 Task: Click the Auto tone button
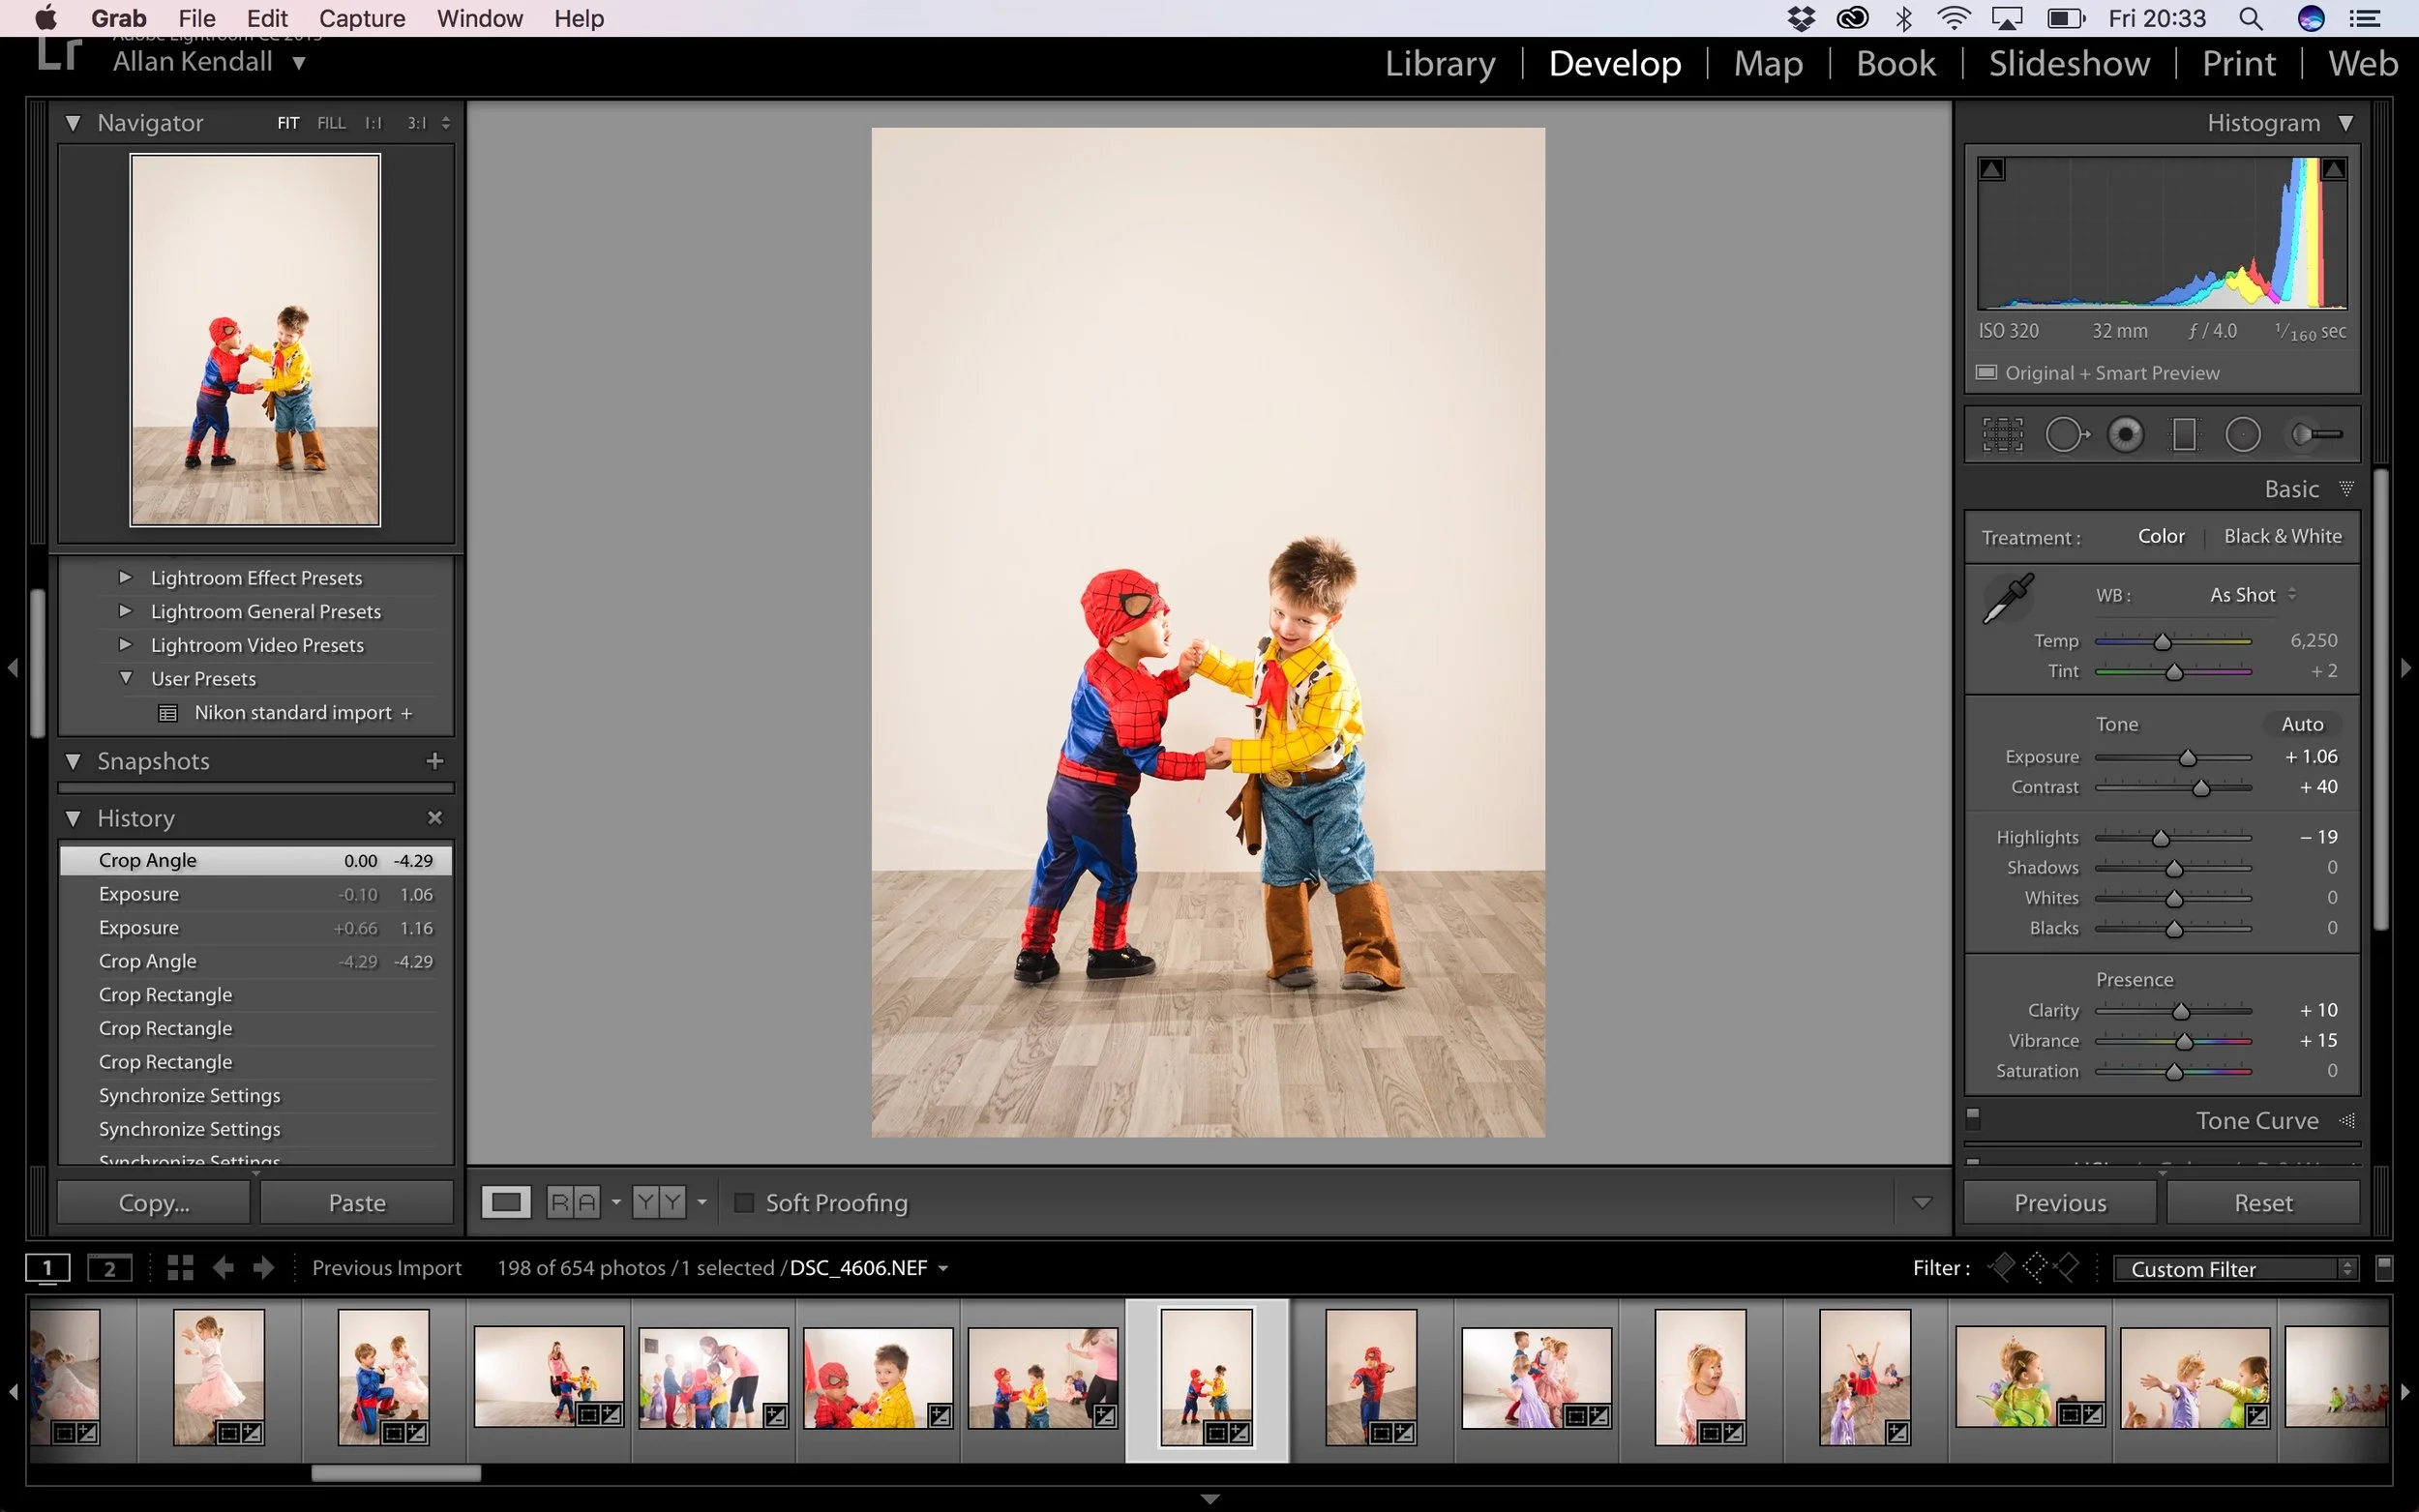(2303, 723)
